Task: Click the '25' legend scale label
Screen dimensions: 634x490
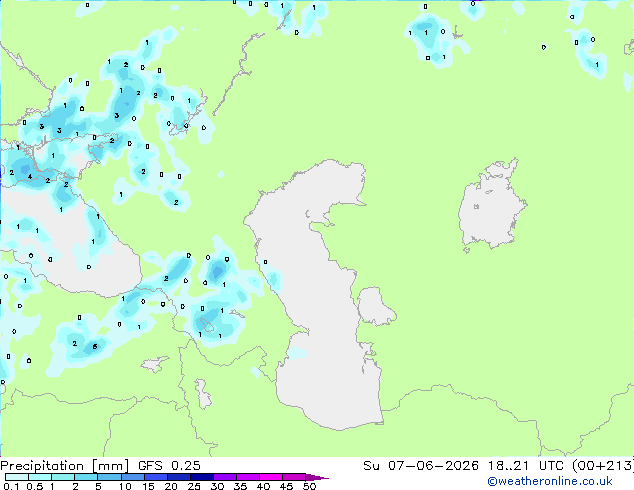Action: [x=194, y=486]
